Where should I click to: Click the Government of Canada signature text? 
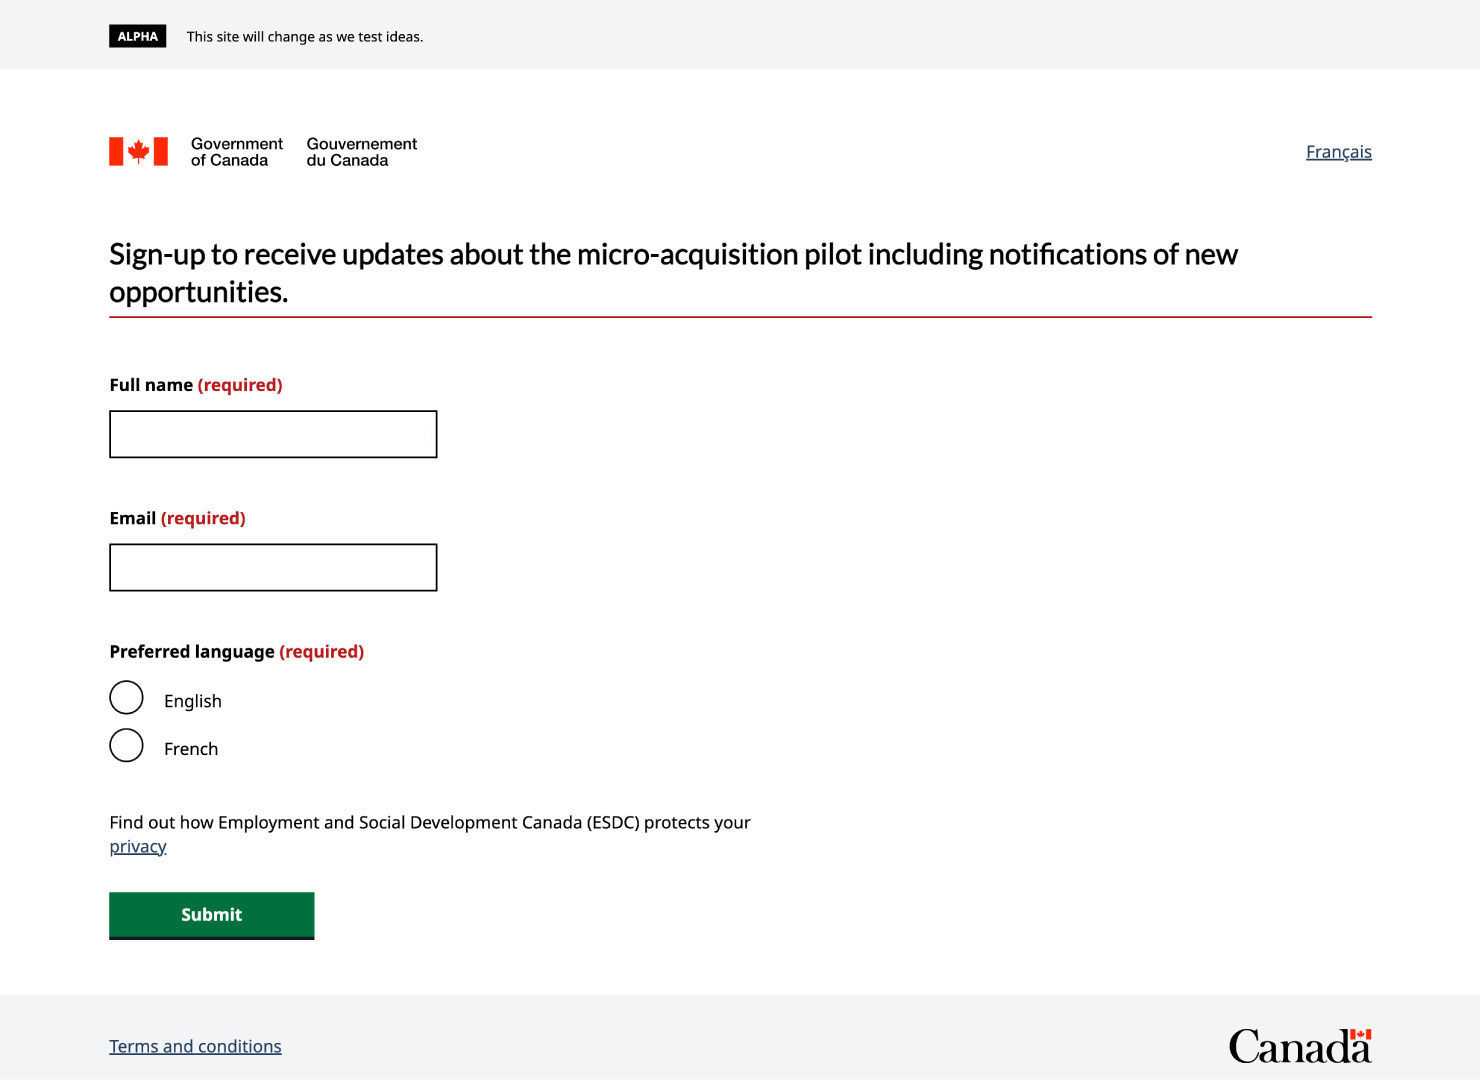coord(236,152)
